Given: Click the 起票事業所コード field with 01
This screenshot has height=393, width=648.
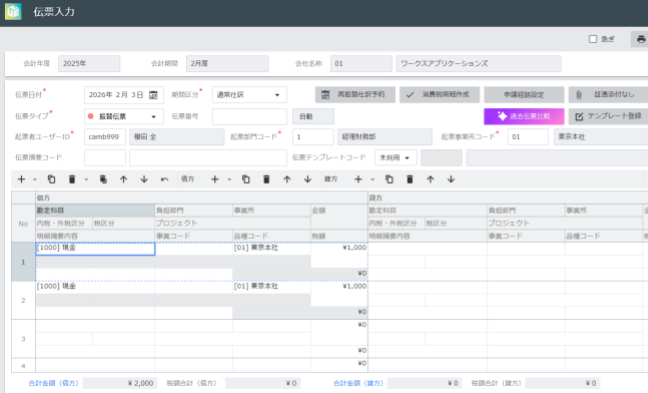Looking at the screenshot, I should coord(528,137).
